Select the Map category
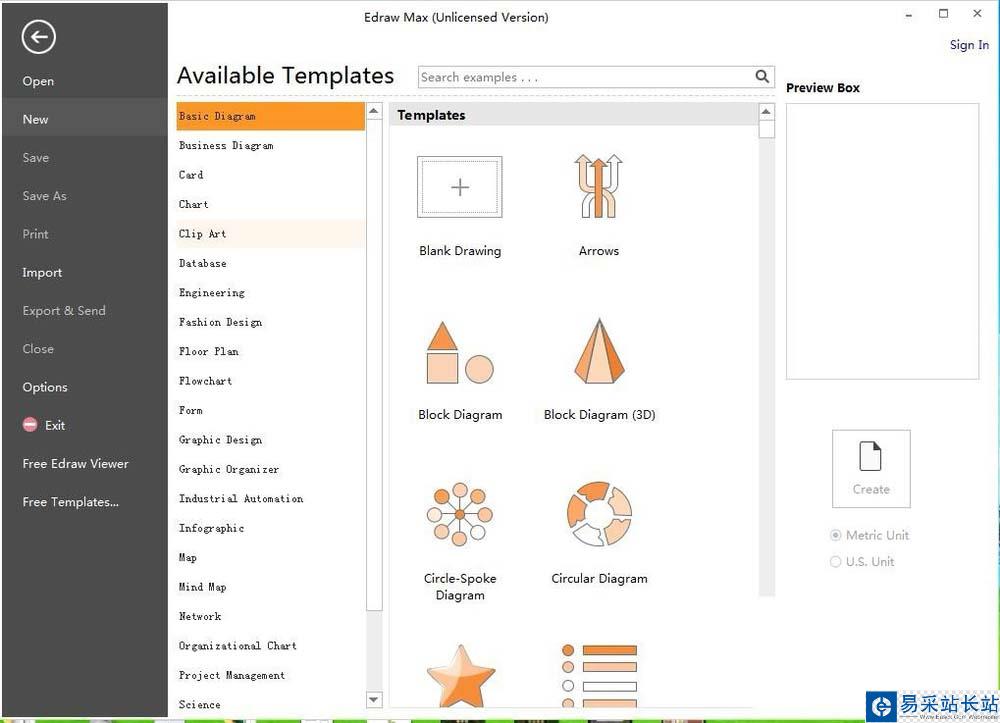 270,557
